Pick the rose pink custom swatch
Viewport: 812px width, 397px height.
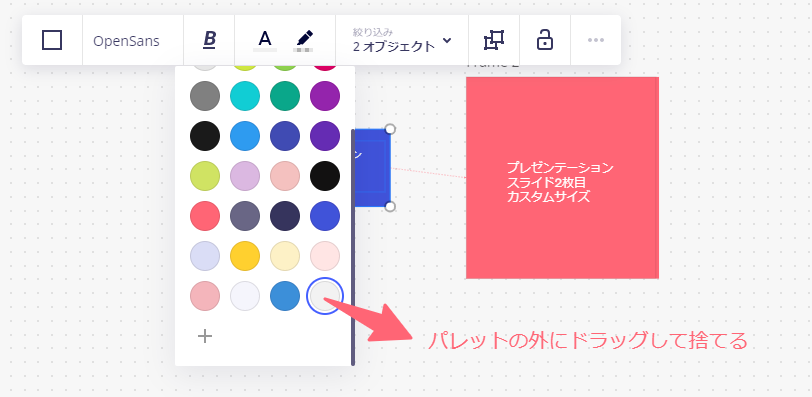pyautogui.click(x=205, y=296)
